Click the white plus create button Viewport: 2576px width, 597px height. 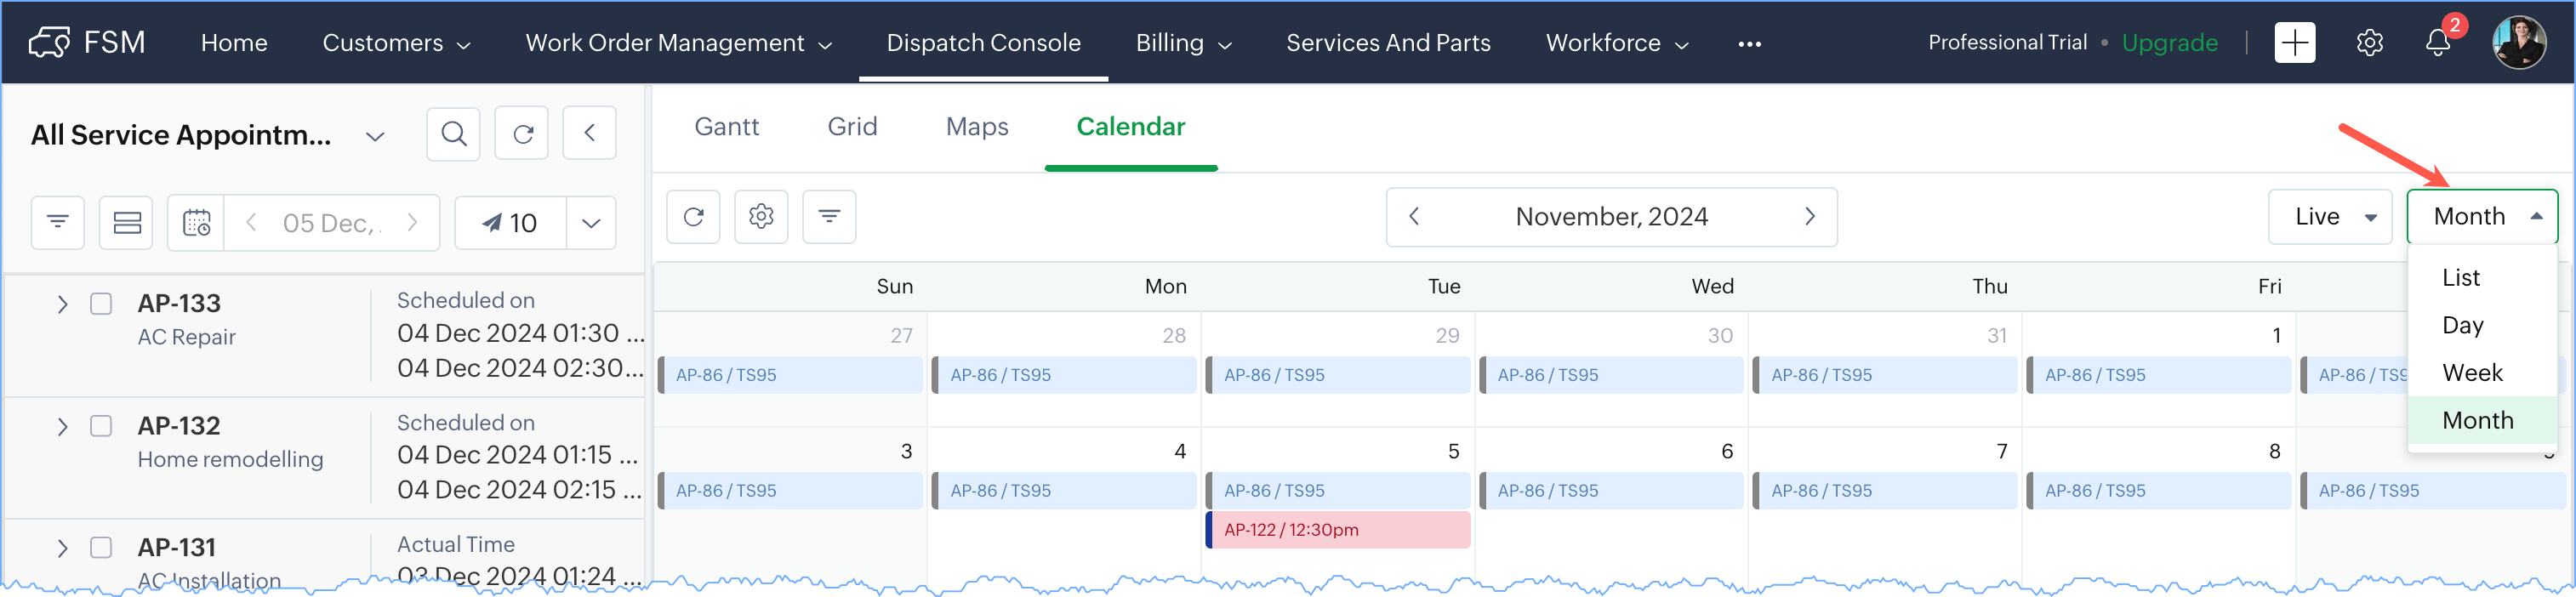[2294, 43]
